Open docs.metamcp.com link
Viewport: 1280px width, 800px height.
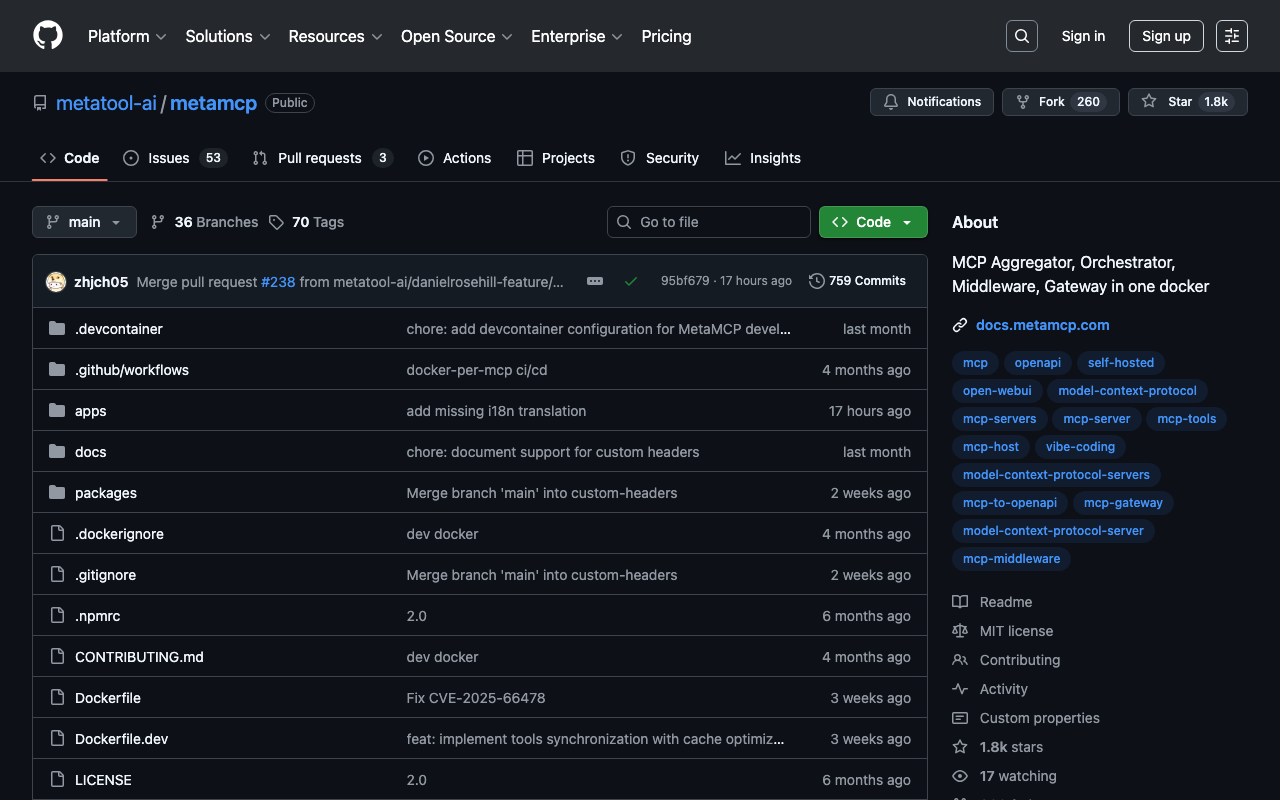pos(1042,325)
